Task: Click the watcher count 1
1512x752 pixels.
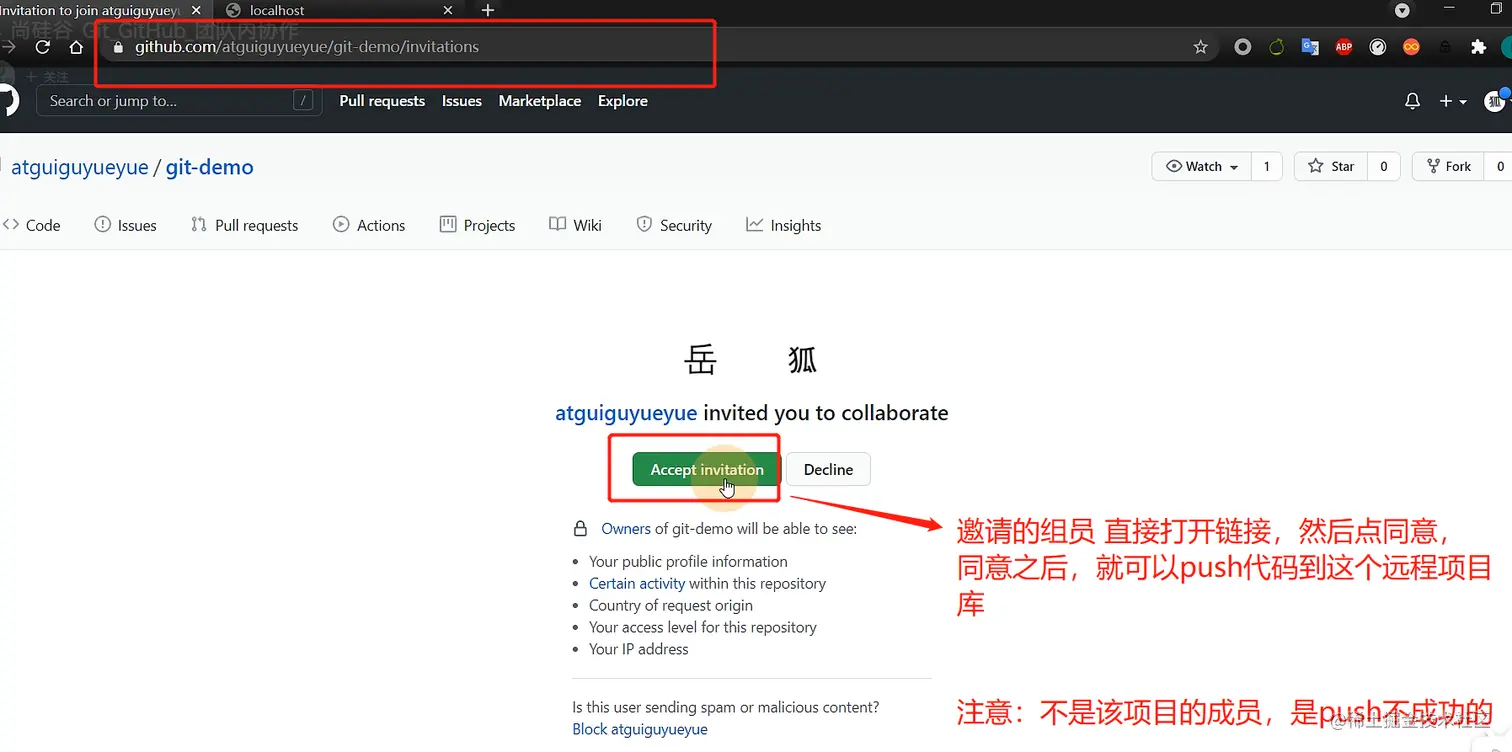Action: [x=1267, y=167]
